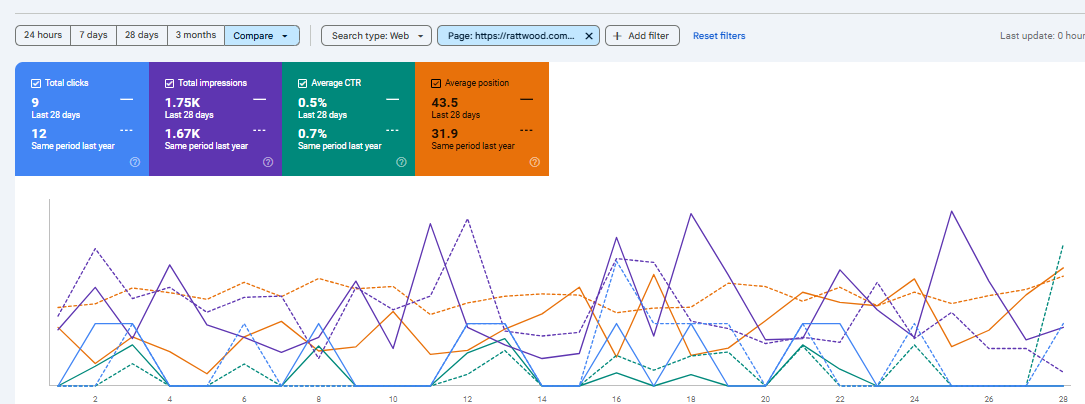
Task: Toggle the Total clicks checkbox
Action: pos(36,83)
